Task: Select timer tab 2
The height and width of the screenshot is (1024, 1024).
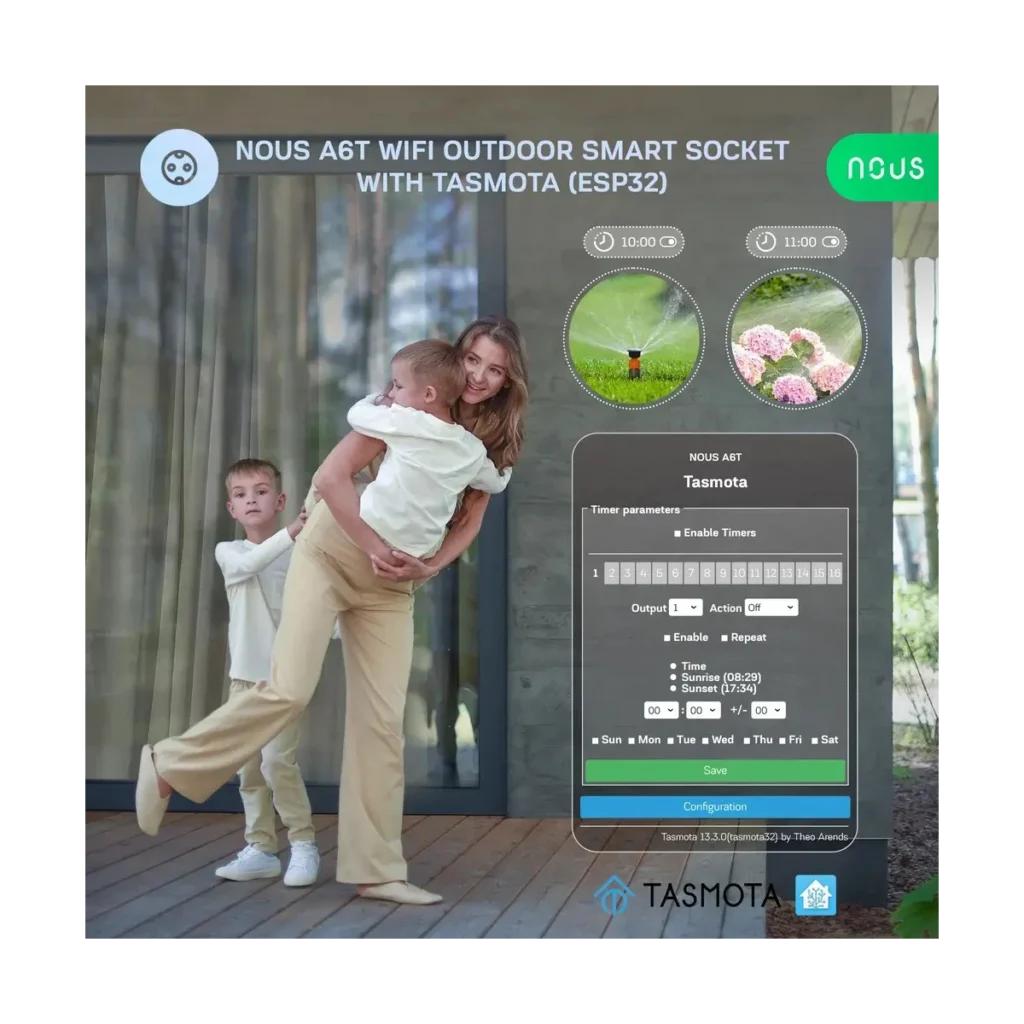Action: point(611,573)
